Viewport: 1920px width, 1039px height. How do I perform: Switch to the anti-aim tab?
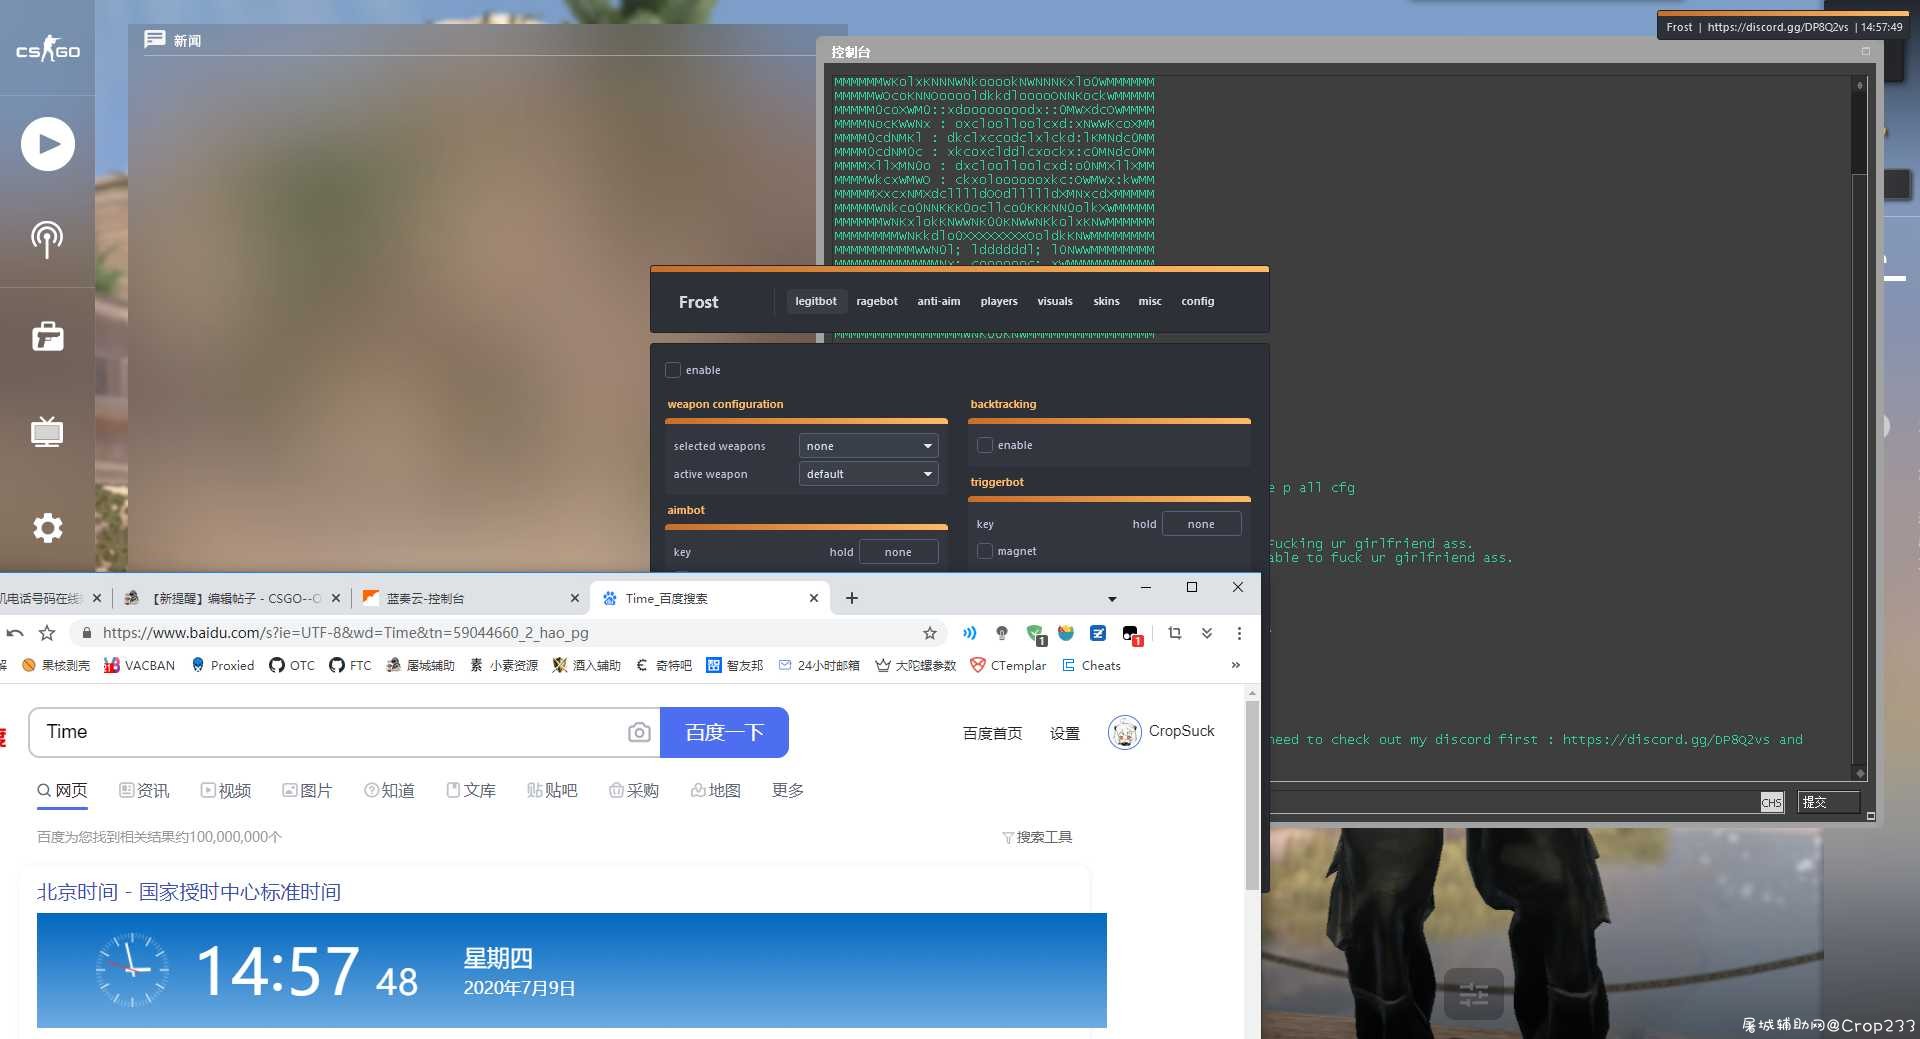(x=939, y=301)
